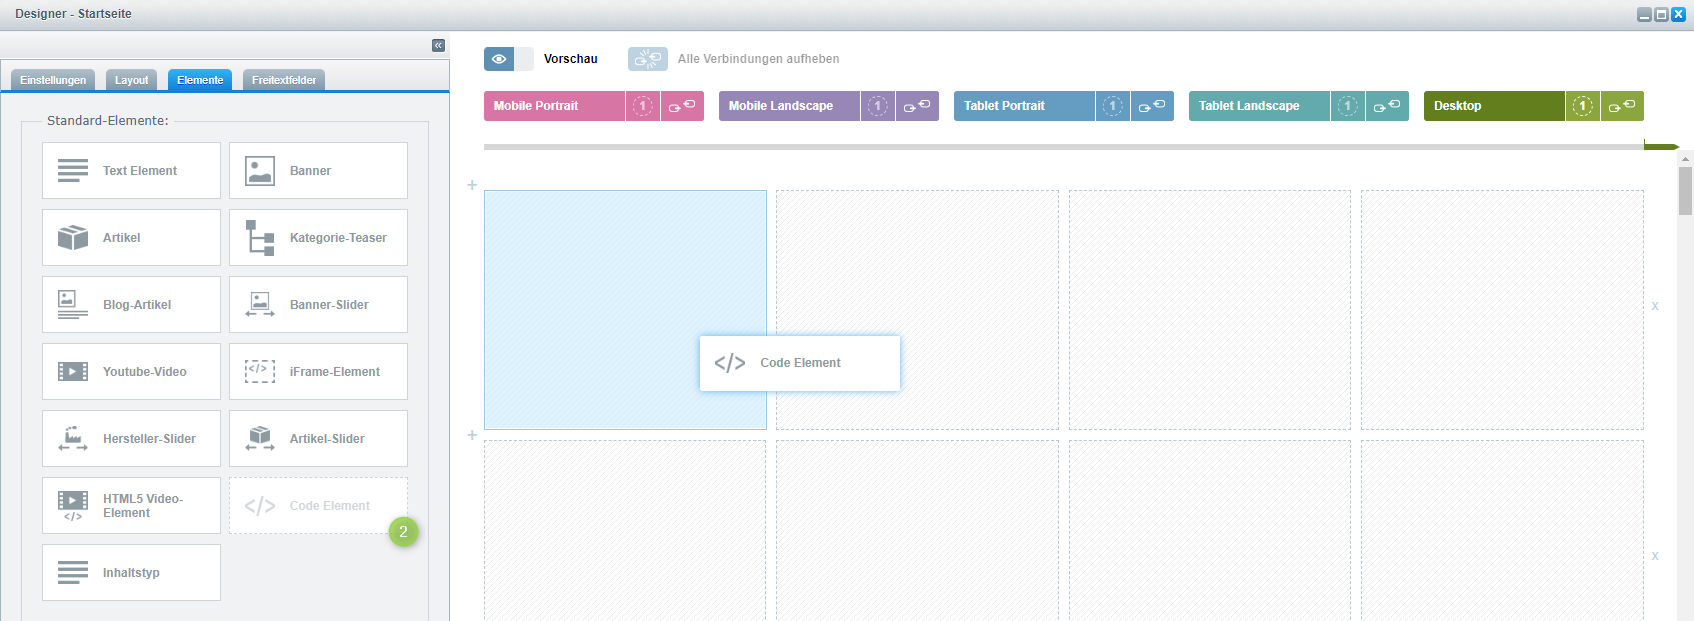Select the Mobile Portrait viewport
Screen dimensions: 1694x621
[554, 106]
